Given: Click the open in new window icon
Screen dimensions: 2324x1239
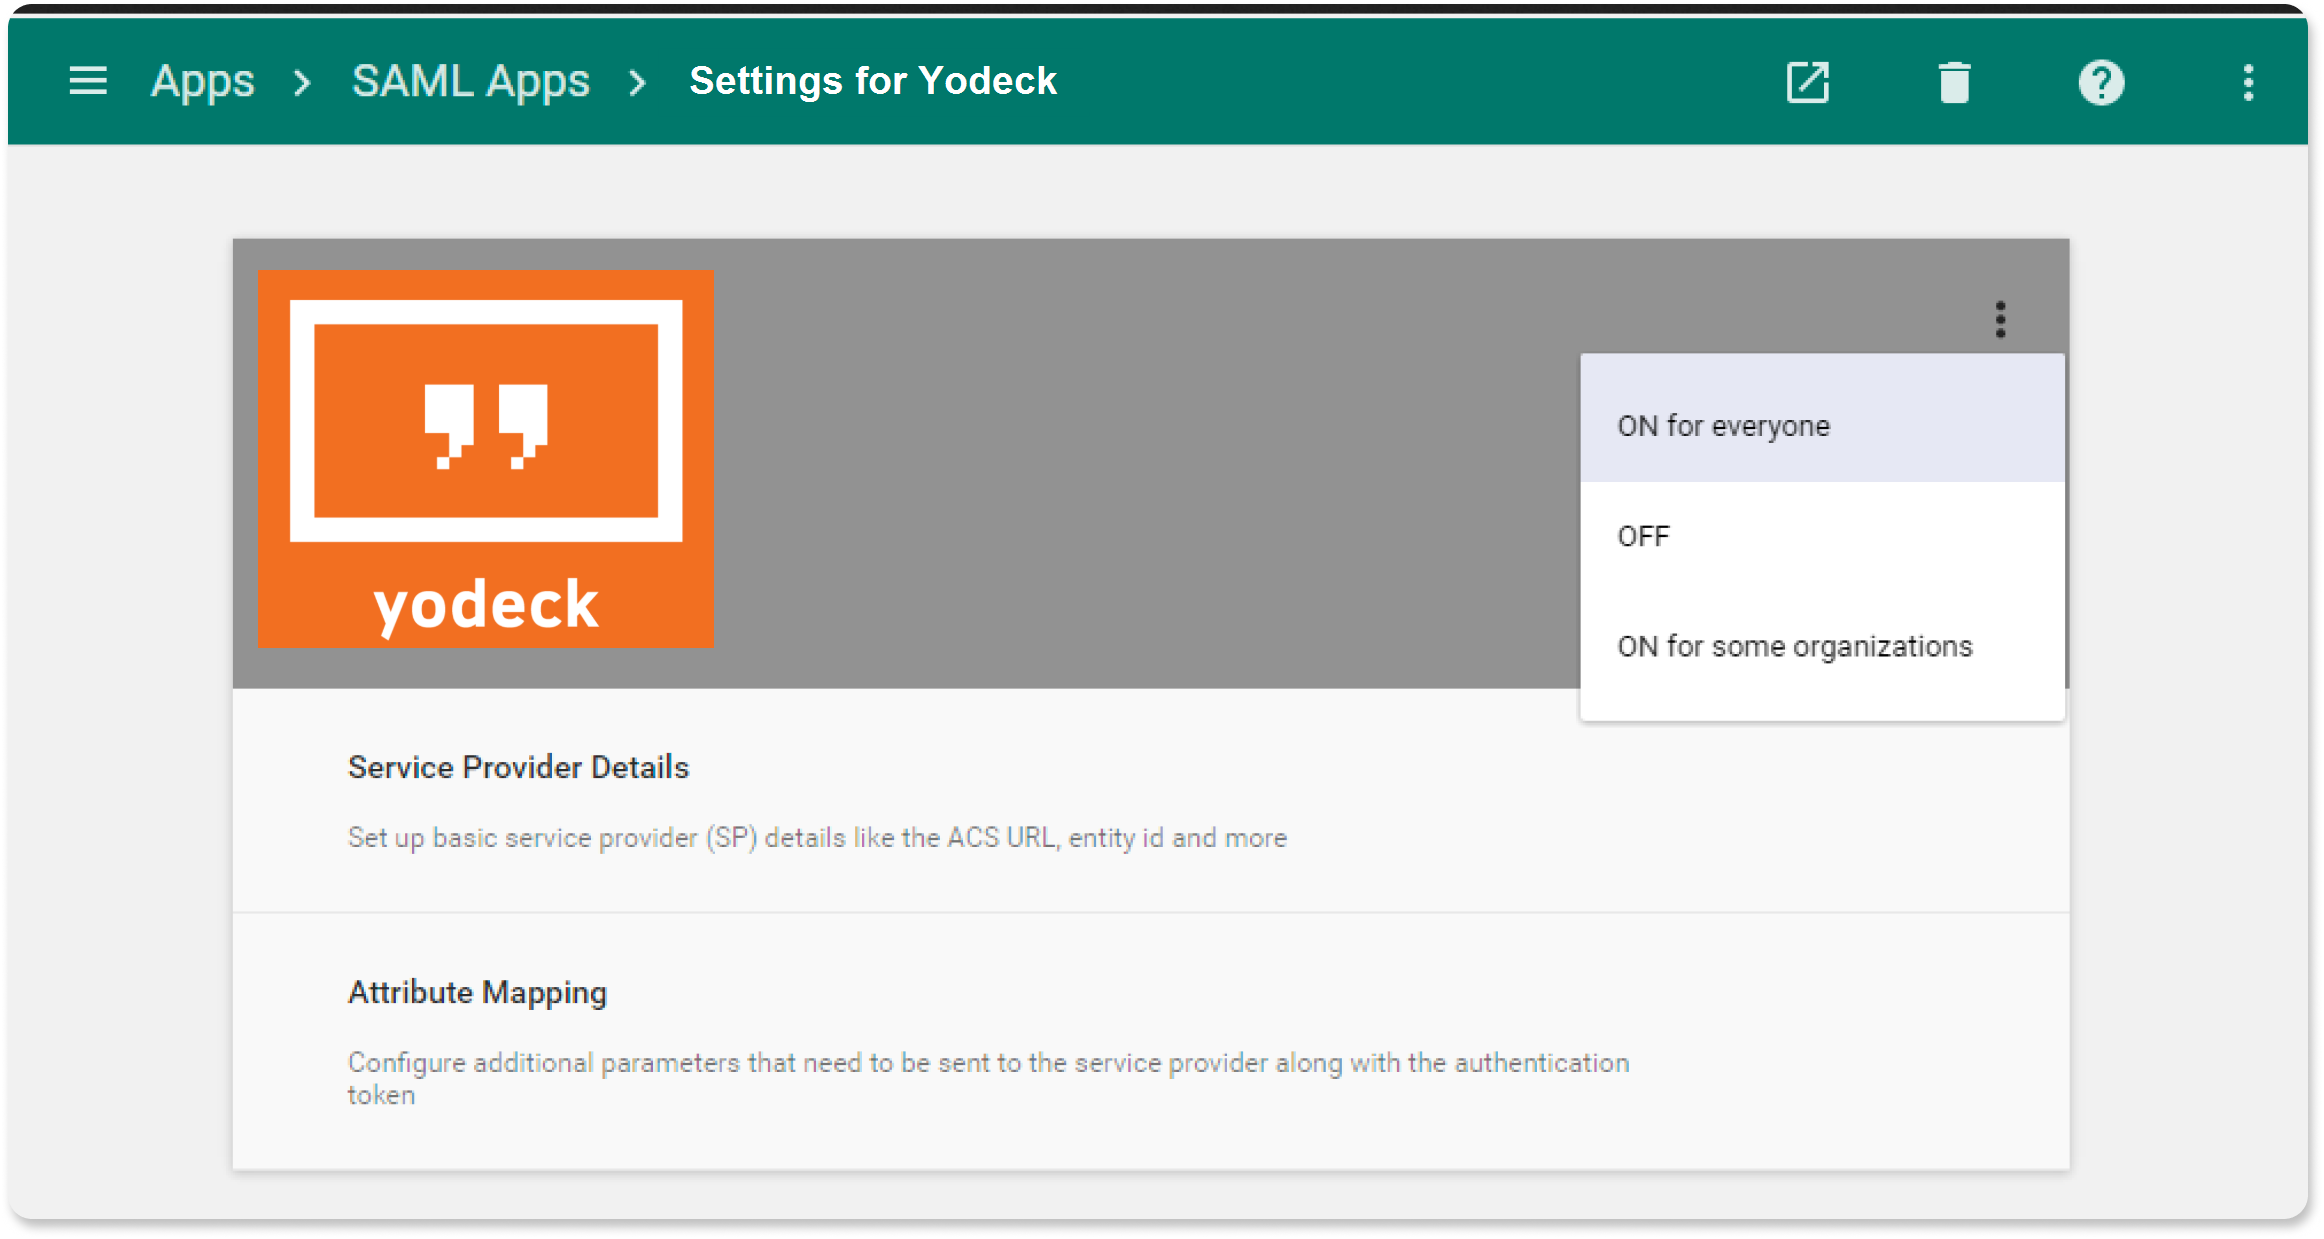Looking at the screenshot, I should click(x=1807, y=82).
